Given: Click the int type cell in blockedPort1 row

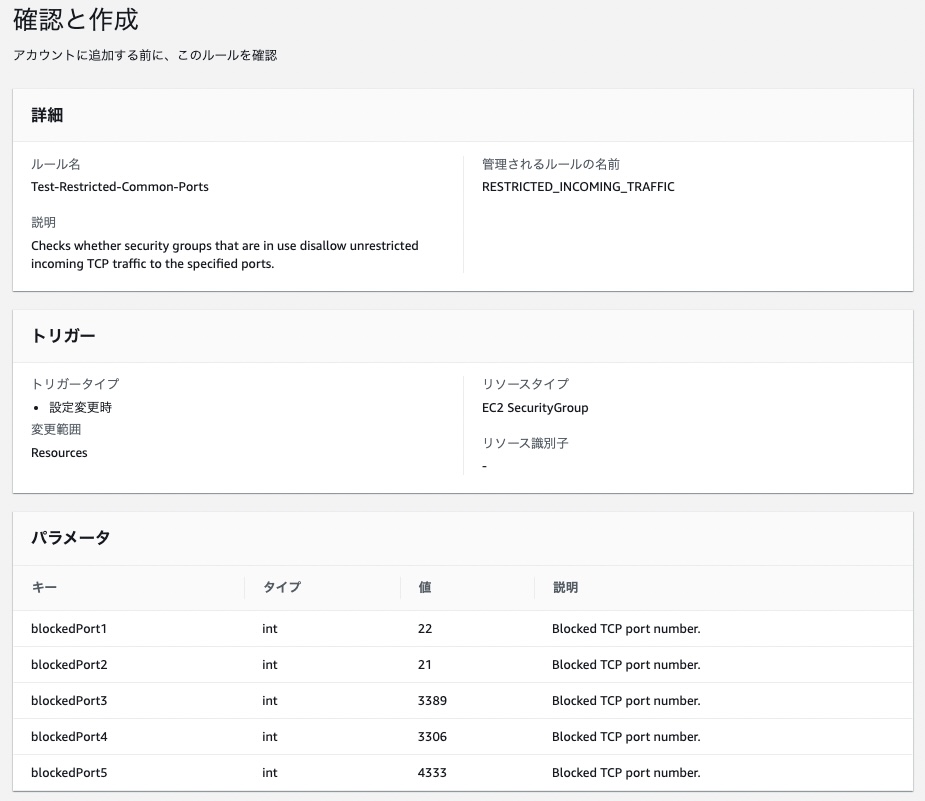Looking at the screenshot, I should point(270,629).
